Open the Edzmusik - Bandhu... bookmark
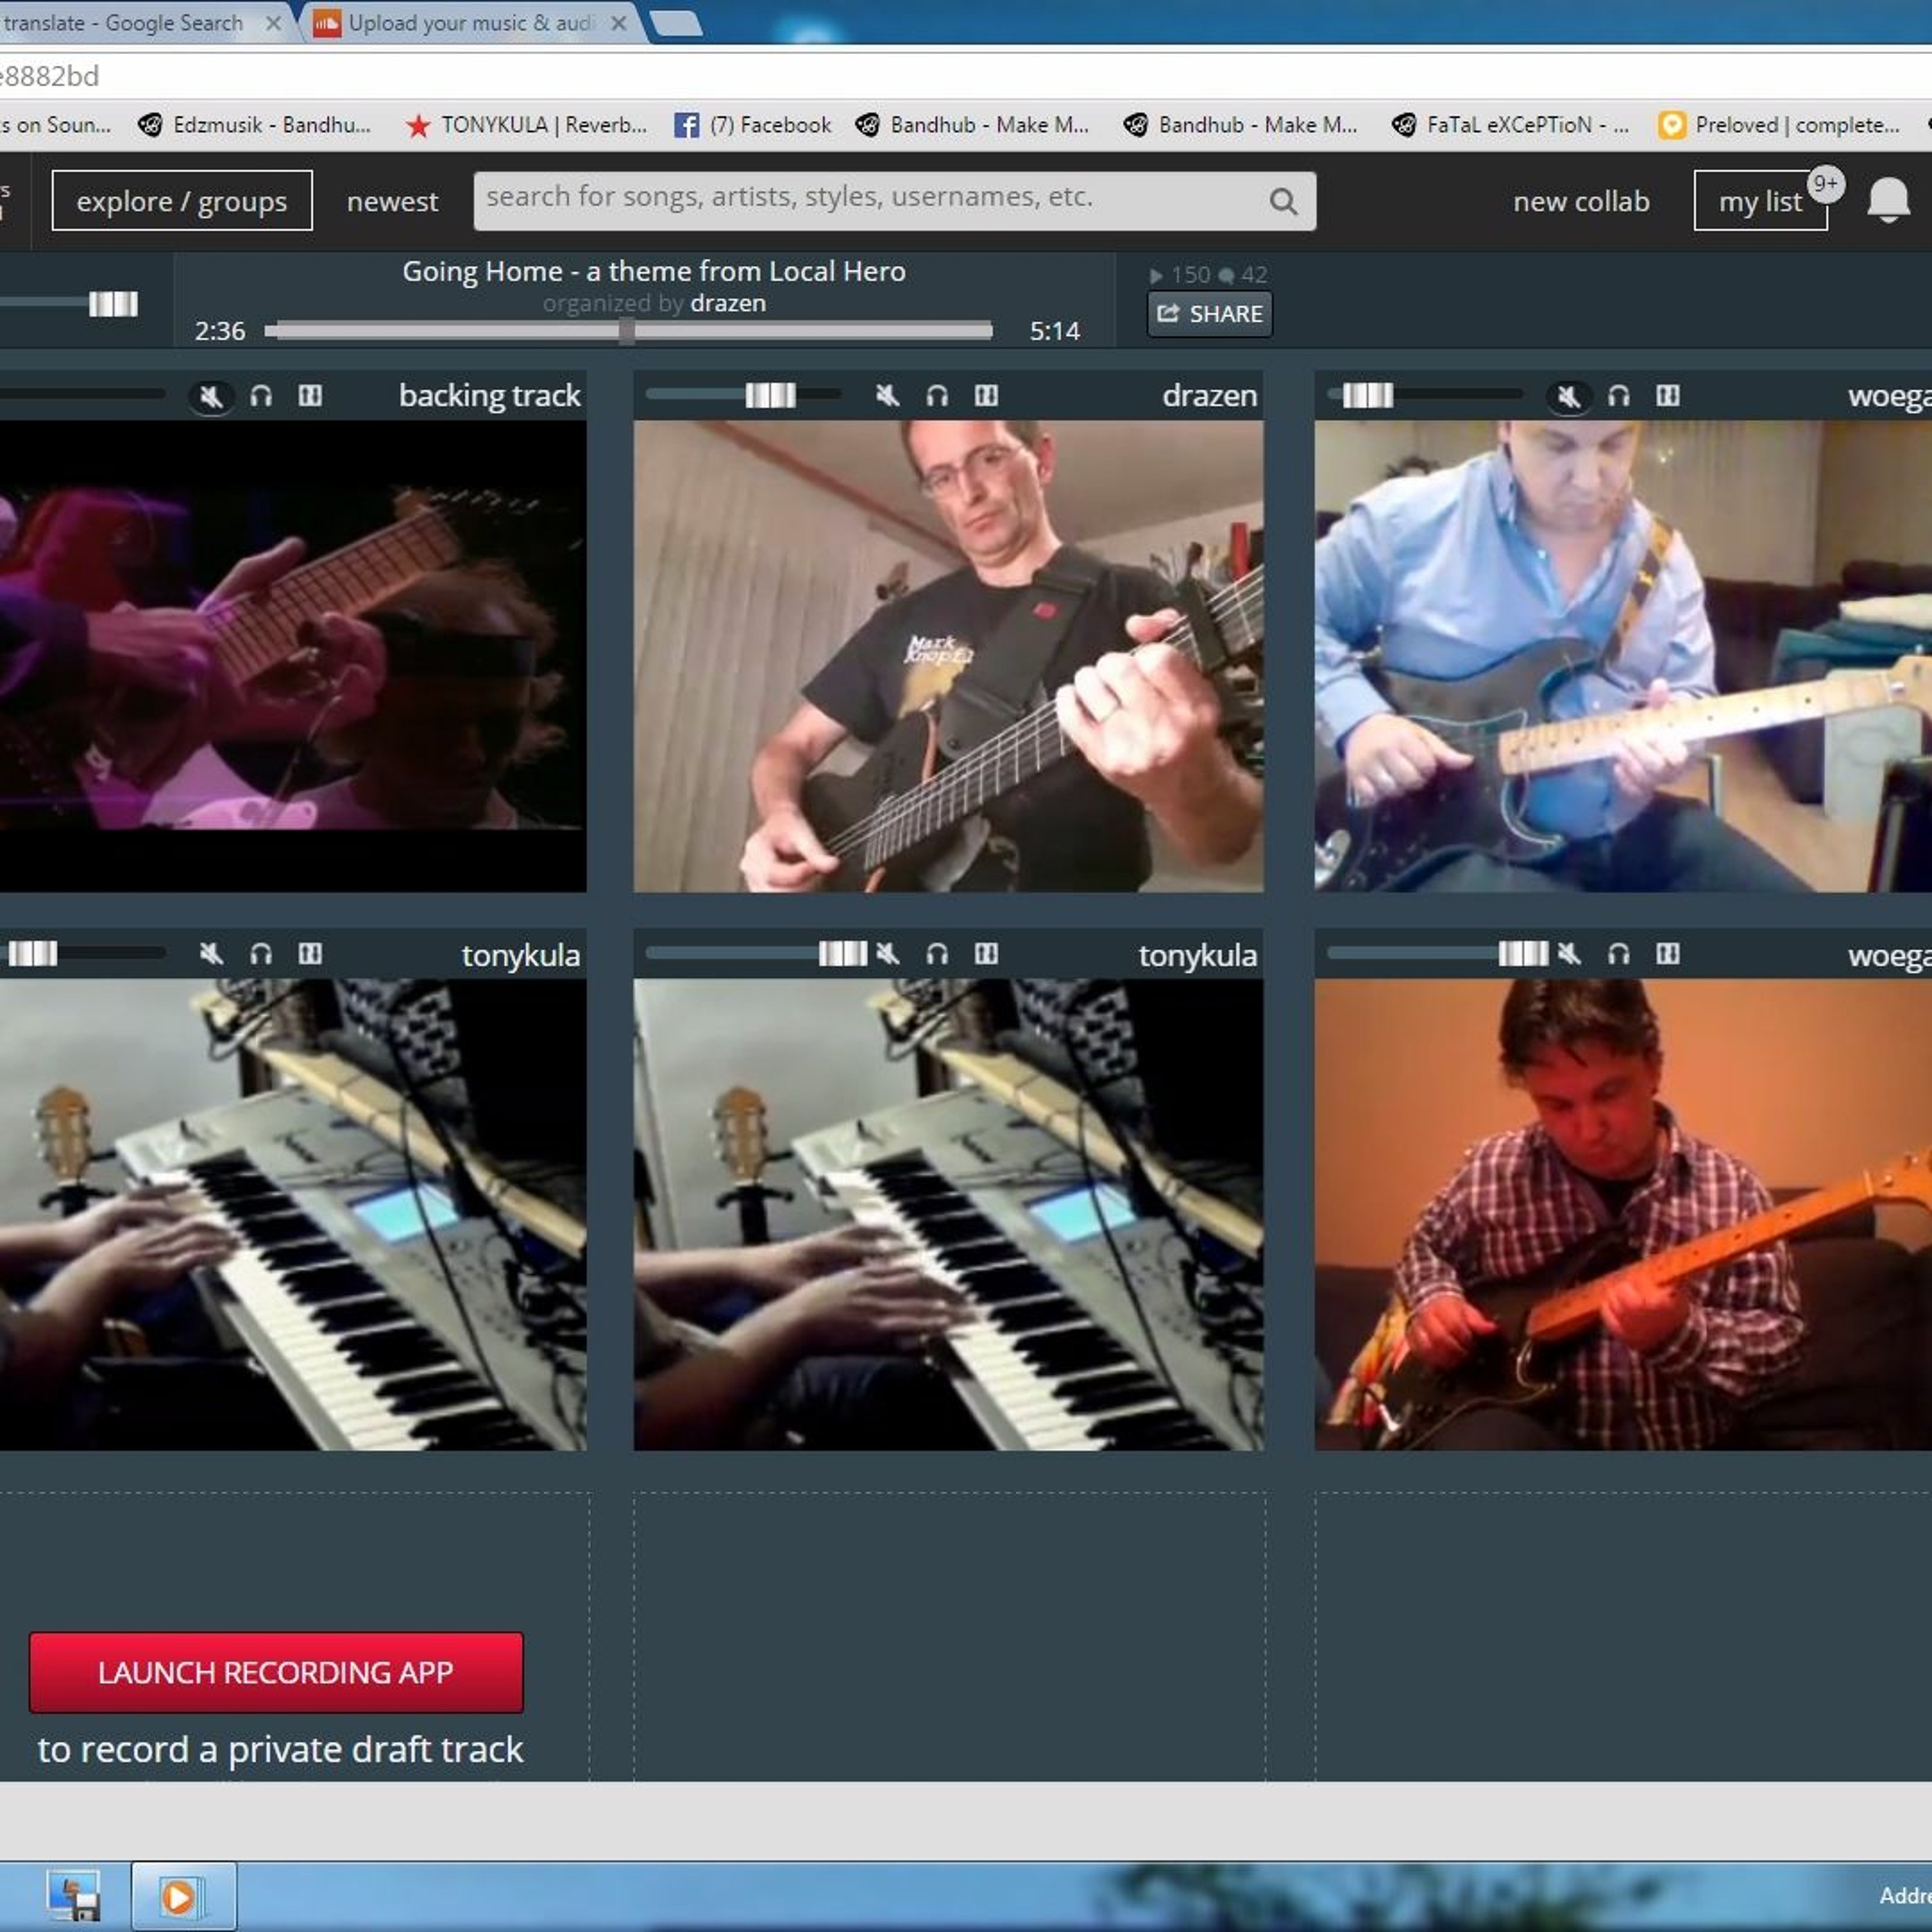The width and height of the screenshot is (1932, 1932). coord(254,125)
